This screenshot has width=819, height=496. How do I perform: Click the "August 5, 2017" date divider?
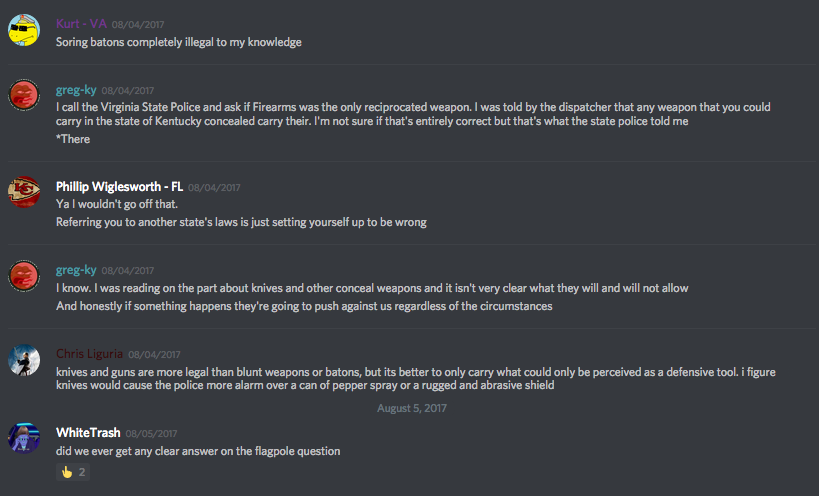[x=411, y=408]
